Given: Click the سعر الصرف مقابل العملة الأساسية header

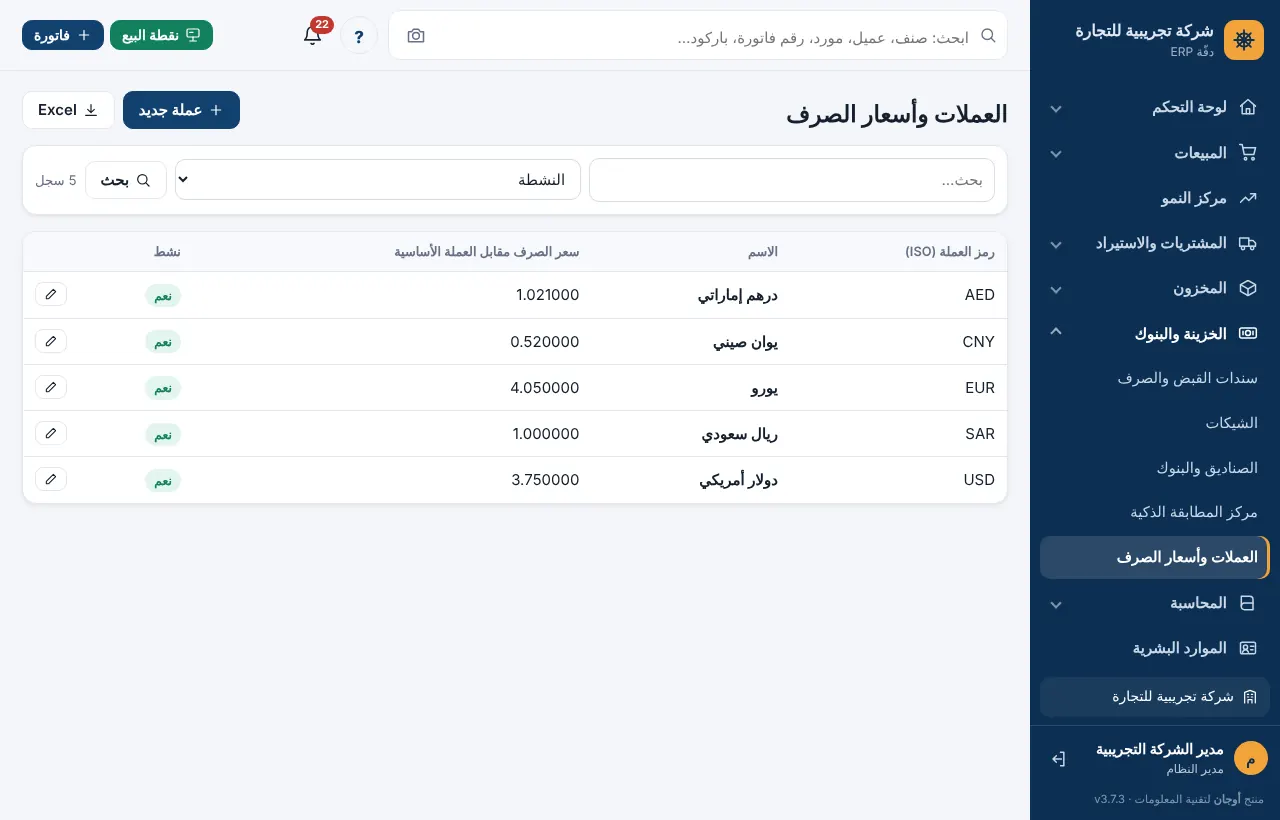Looking at the screenshot, I should click(487, 252).
